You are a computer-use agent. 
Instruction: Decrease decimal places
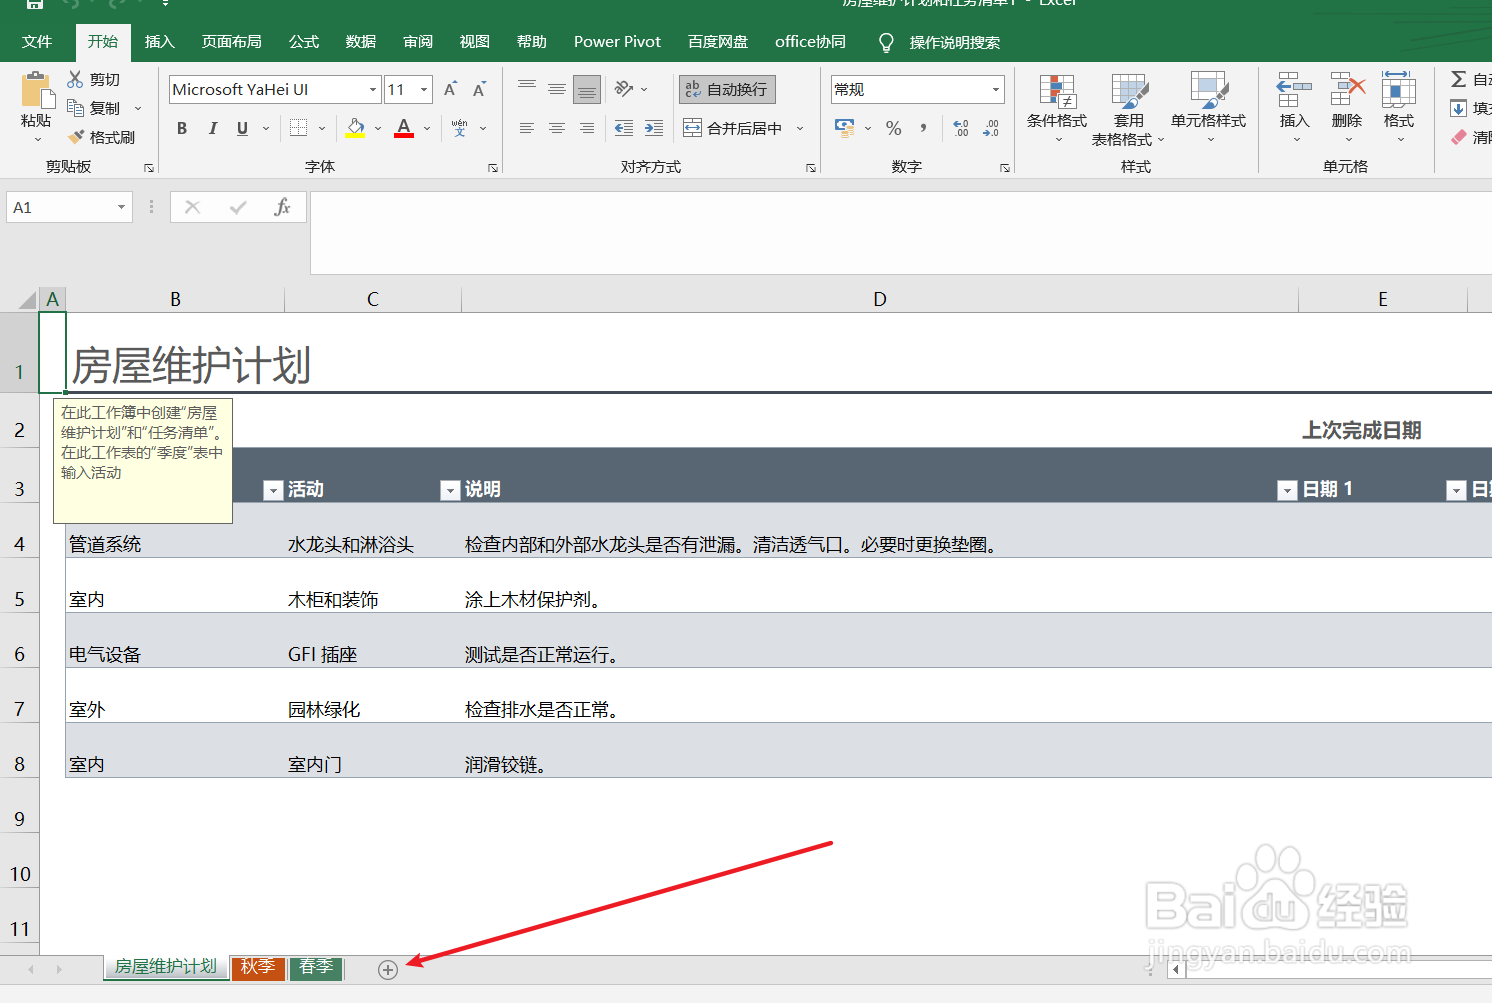tap(991, 128)
